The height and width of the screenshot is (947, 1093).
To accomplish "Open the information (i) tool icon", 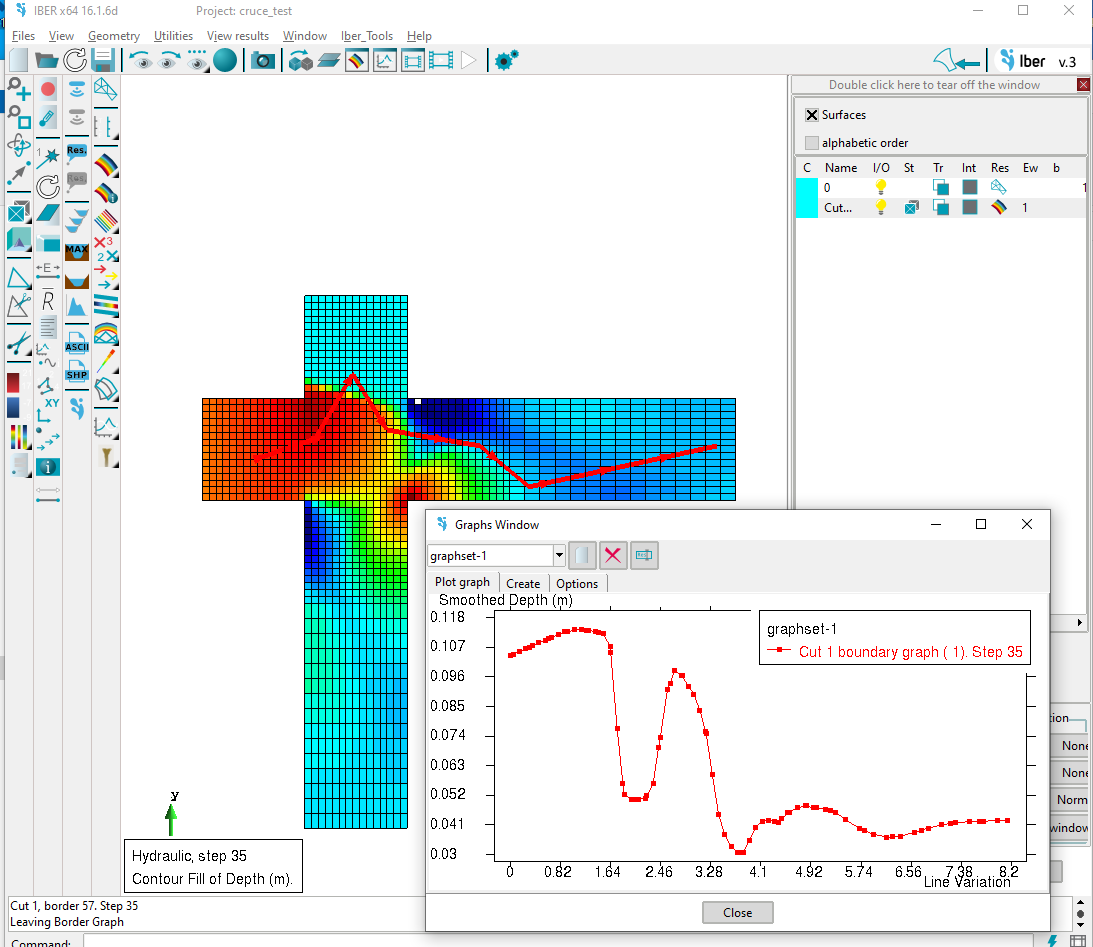I will click(x=48, y=466).
